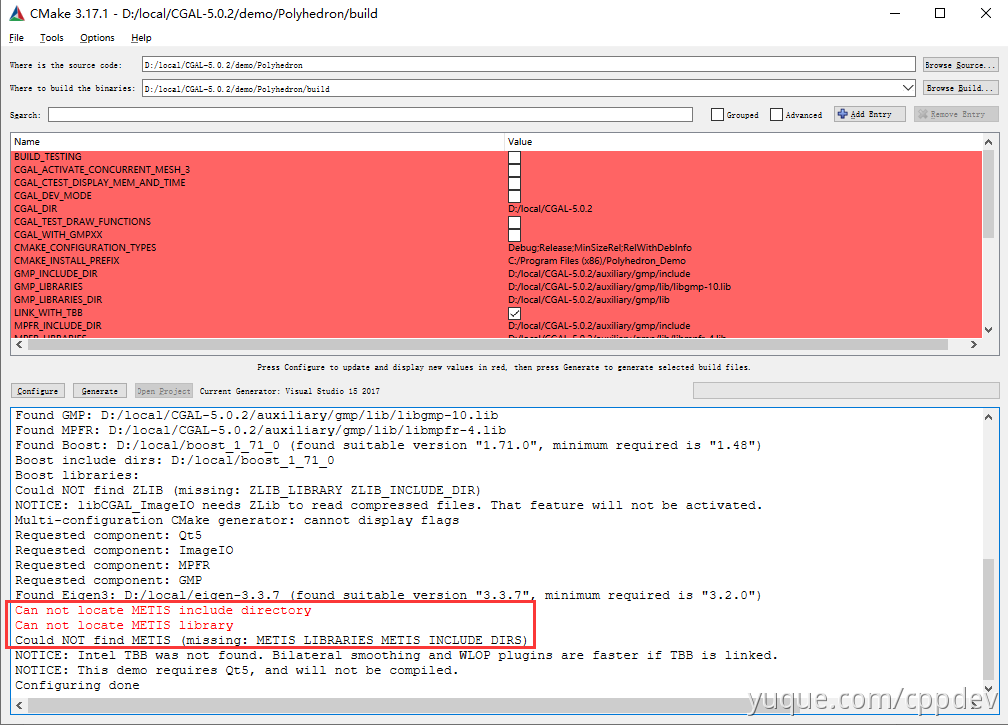Click the Generate button

pyautogui.click(x=100, y=391)
